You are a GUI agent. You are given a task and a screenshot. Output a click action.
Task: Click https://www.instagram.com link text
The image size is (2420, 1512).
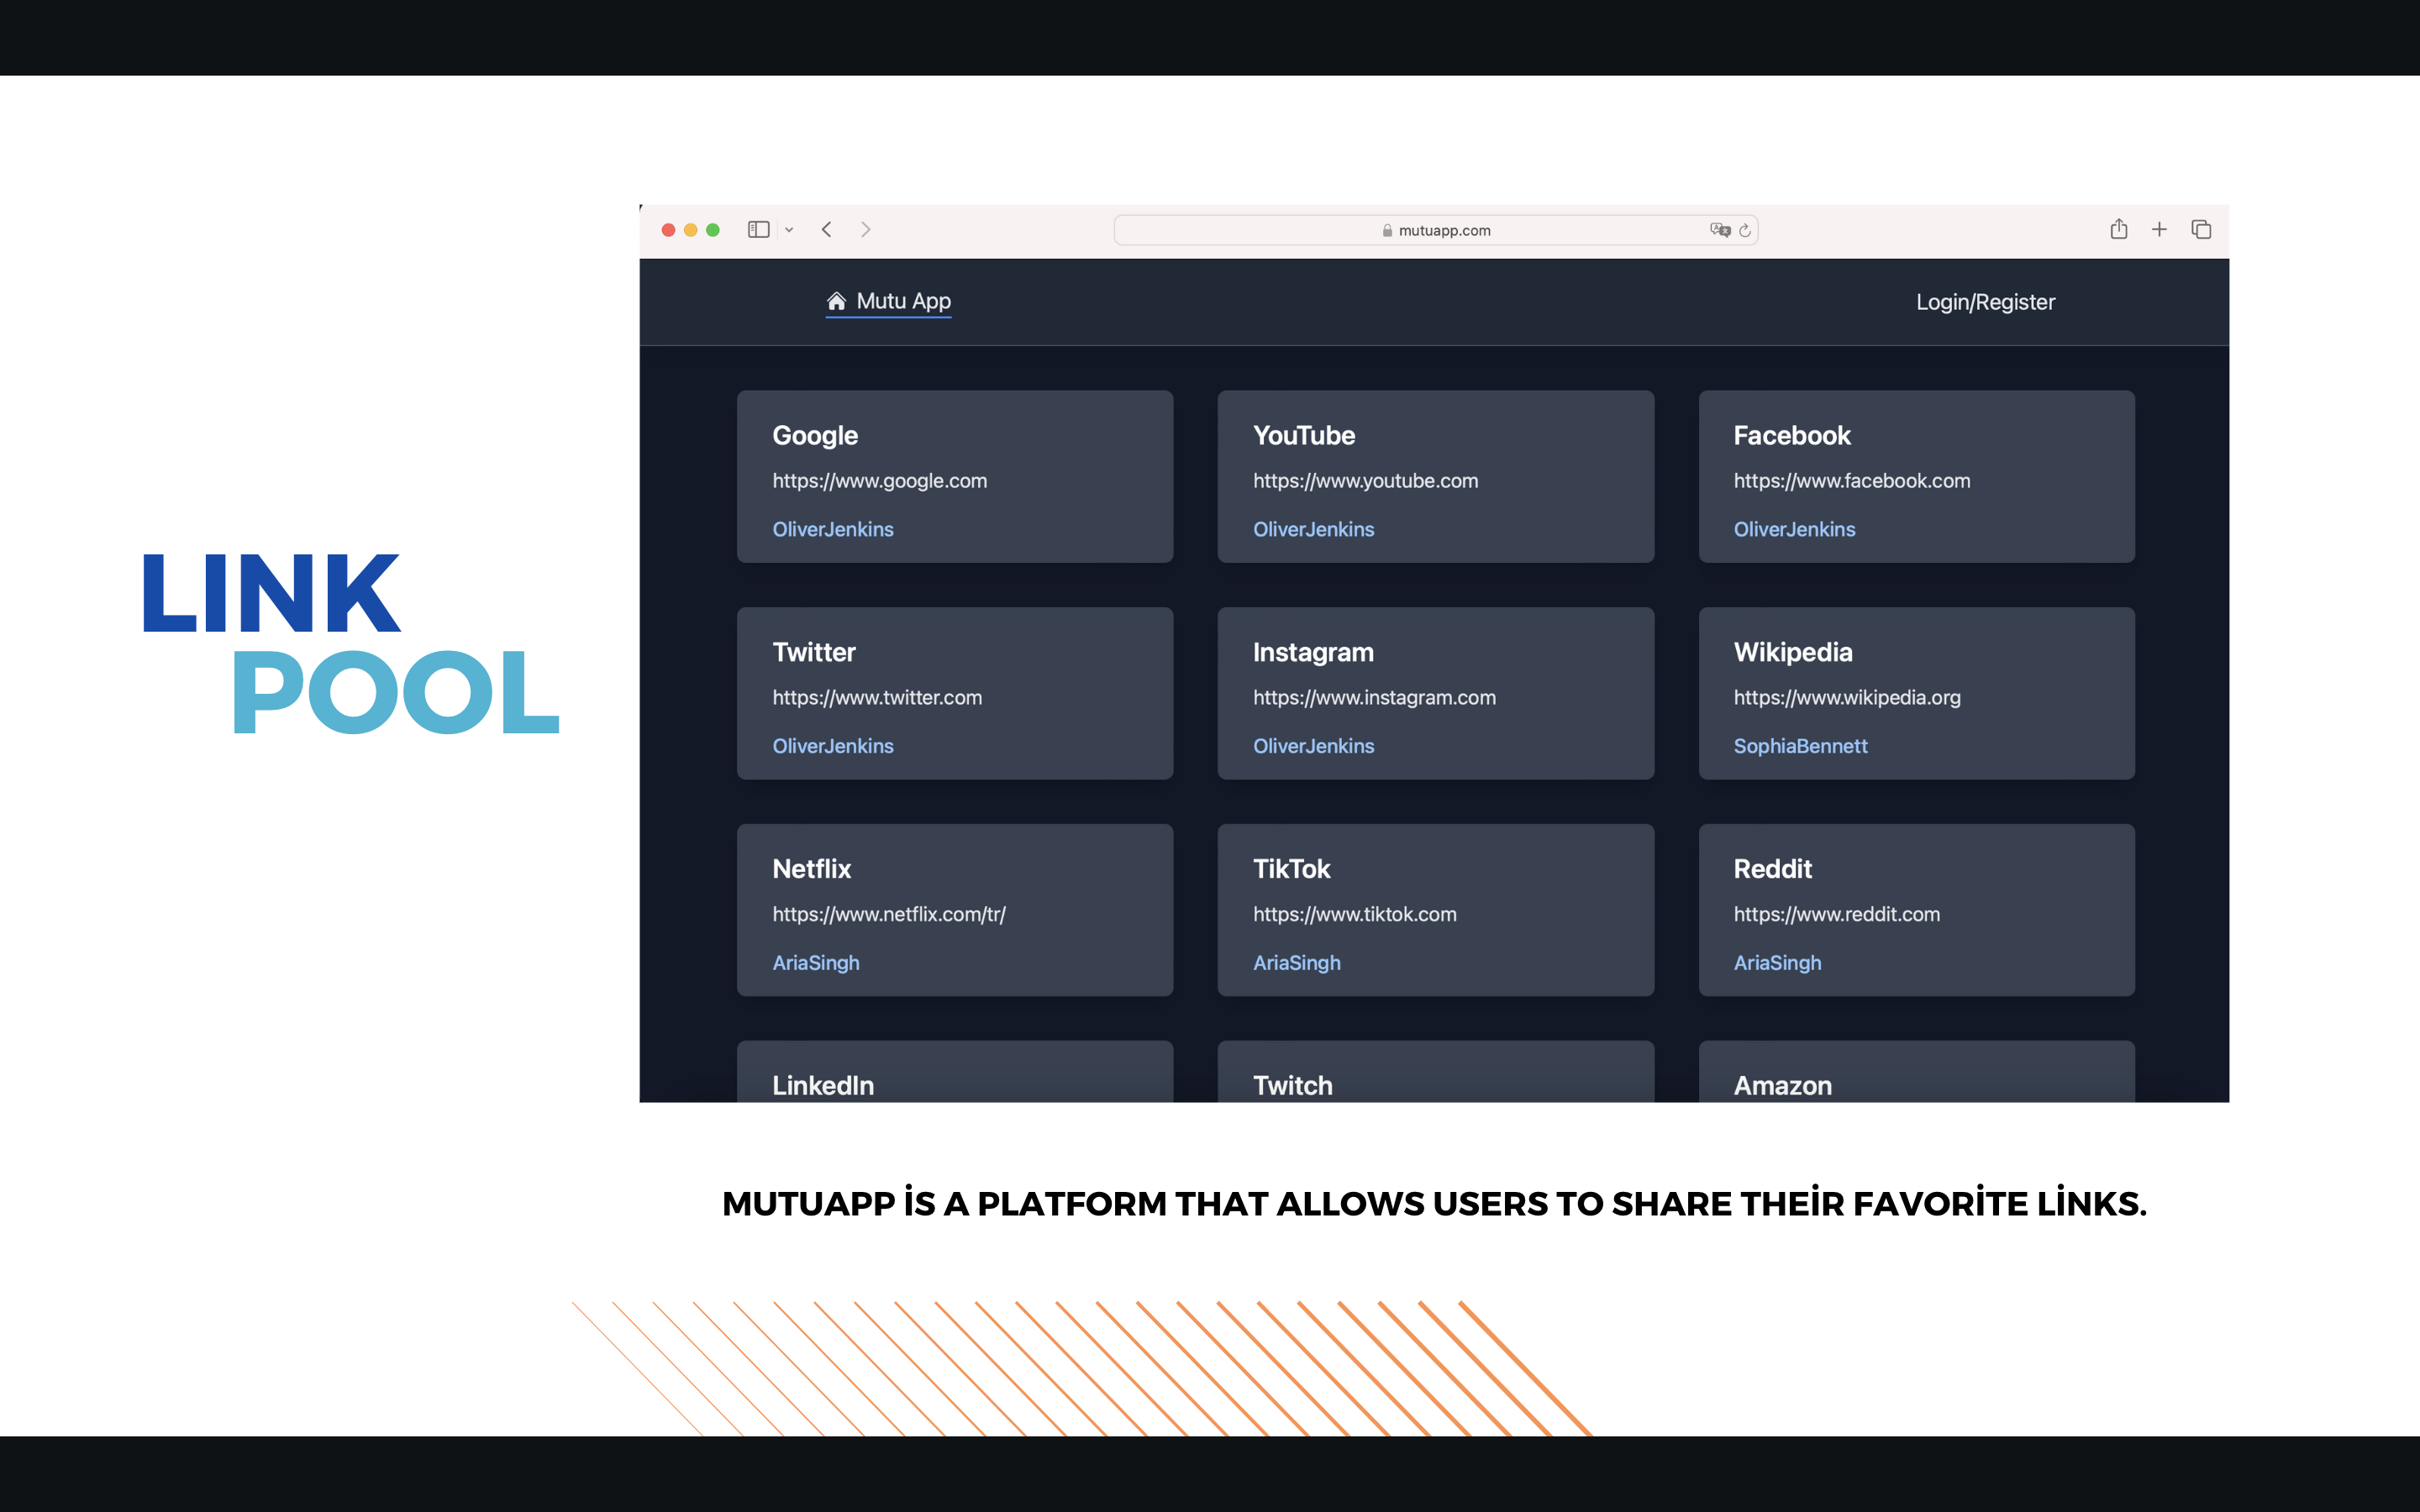click(1374, 698)
